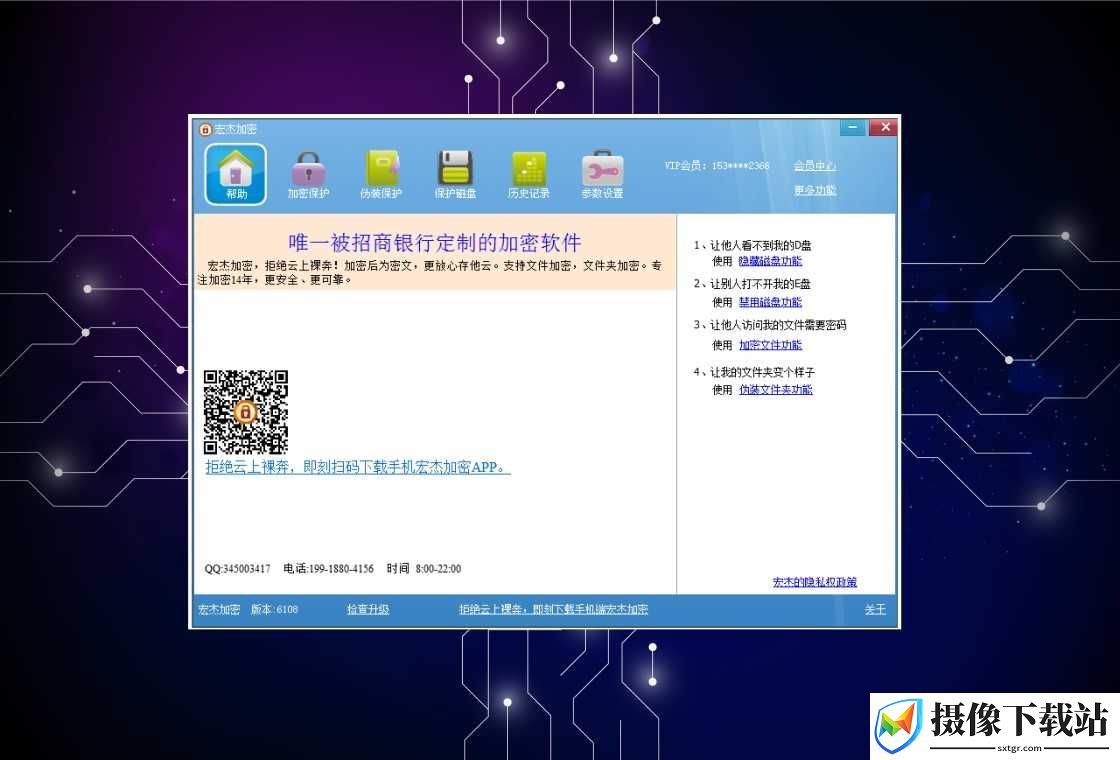The height and width of the screenshot is (760, 1120).
Task: Open 宏杰的隐私权政策 link
Action: coord(815,582)
